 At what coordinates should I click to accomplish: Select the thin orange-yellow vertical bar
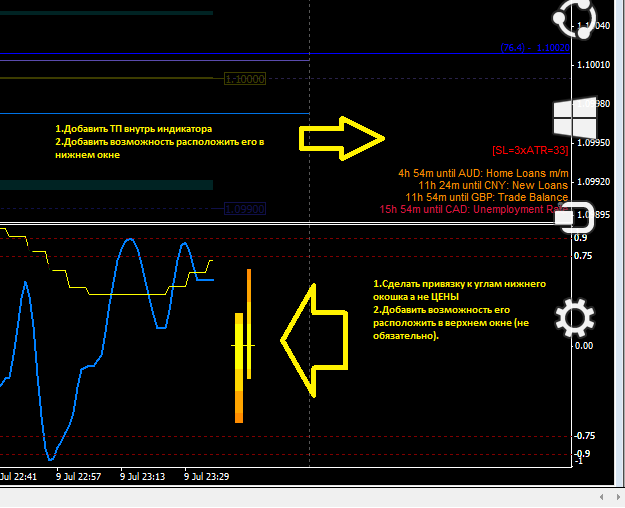(249, 324)
